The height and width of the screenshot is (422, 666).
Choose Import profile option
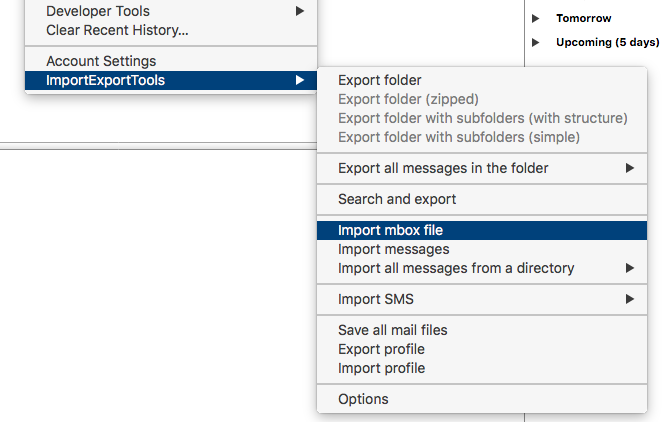381,368
